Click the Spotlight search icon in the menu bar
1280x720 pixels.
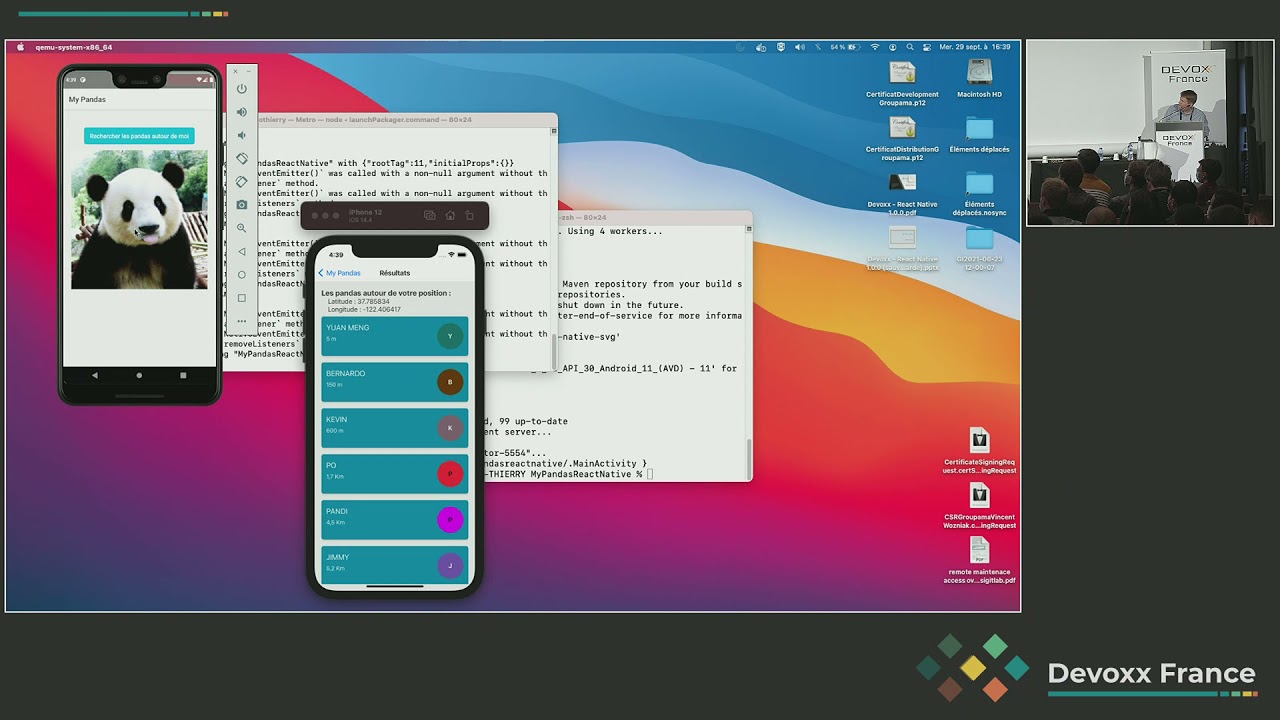click(910, 47)
